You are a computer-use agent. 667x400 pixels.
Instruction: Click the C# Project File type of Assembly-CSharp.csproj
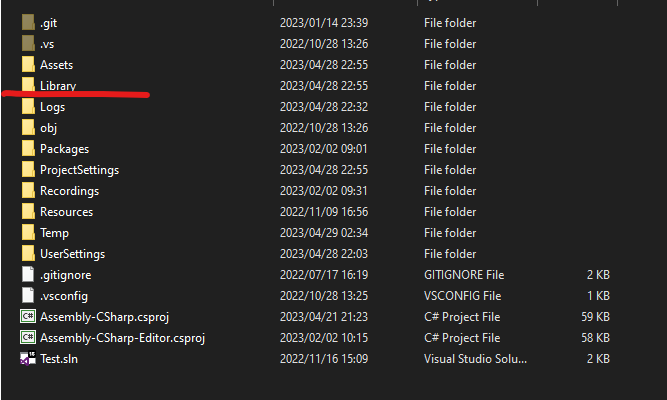click(462, 317)
